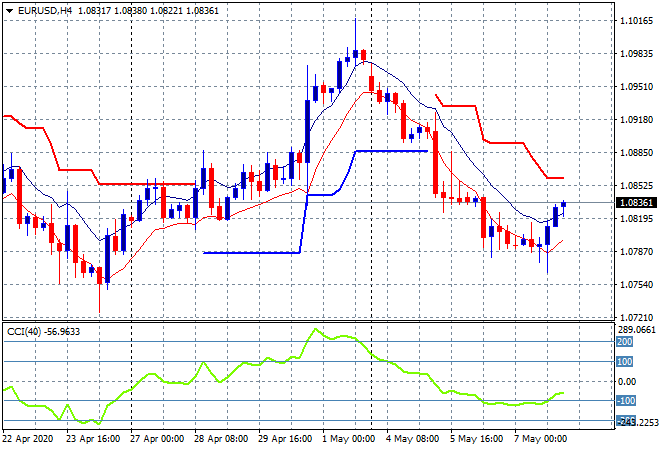Click the 22 Apr 2020 date label
This screenshot has width=660, height=450.
[x=31, y=438]
